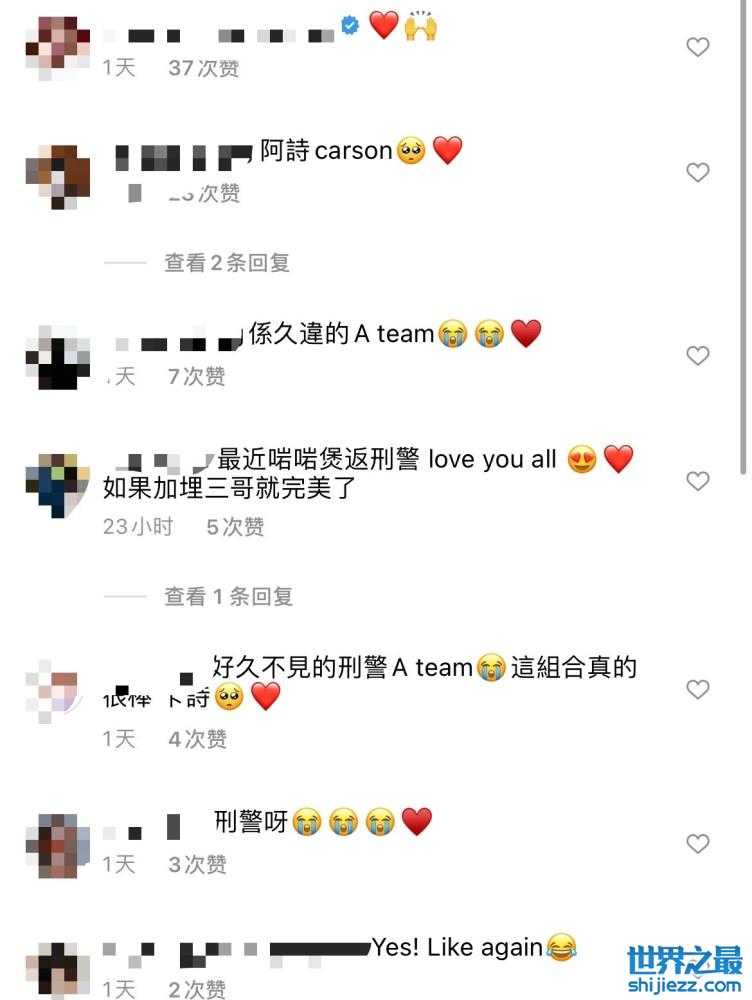Image resolution: width=752 pixels, height=1000 pixels.
Task: Expand 查看2条回复 replies
Action: click(x=227, y=262)
